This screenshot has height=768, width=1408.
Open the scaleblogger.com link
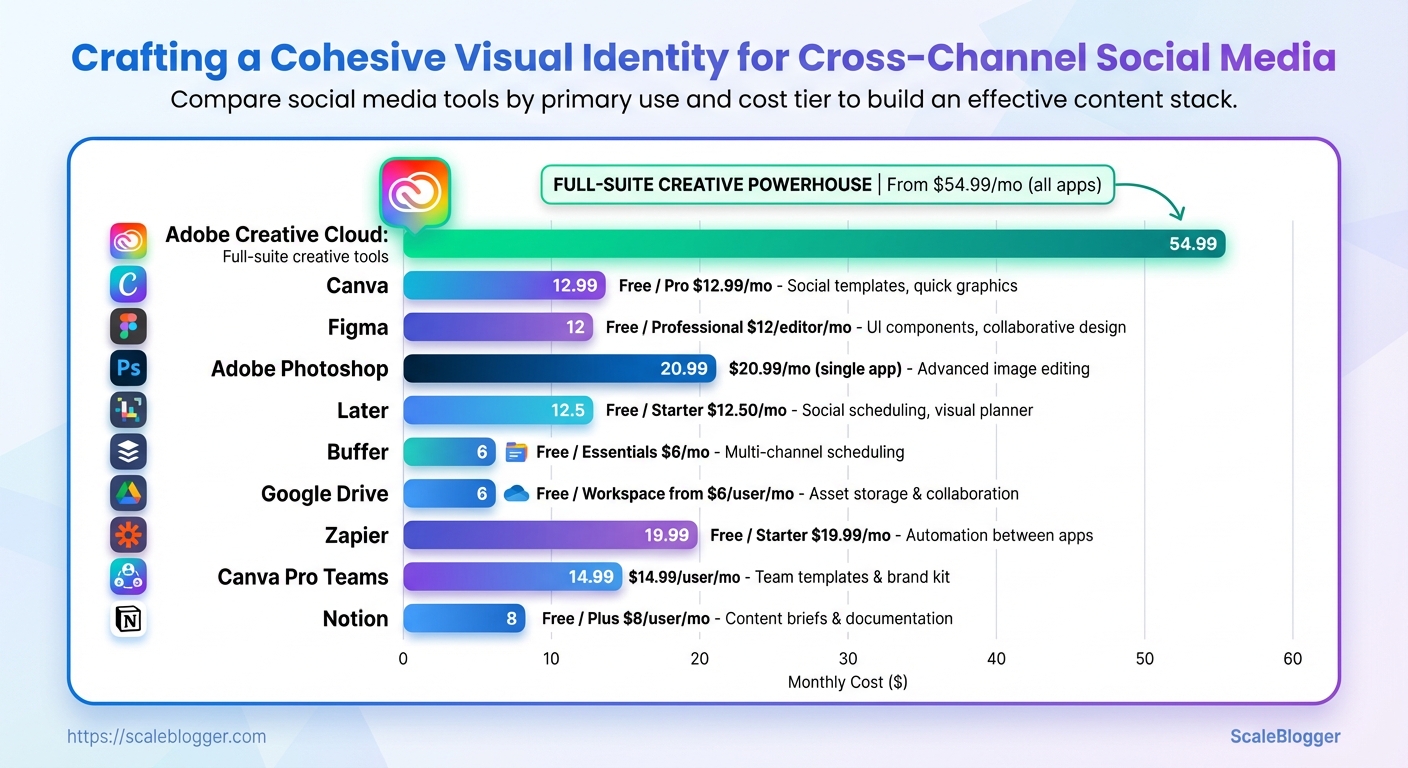165,736
